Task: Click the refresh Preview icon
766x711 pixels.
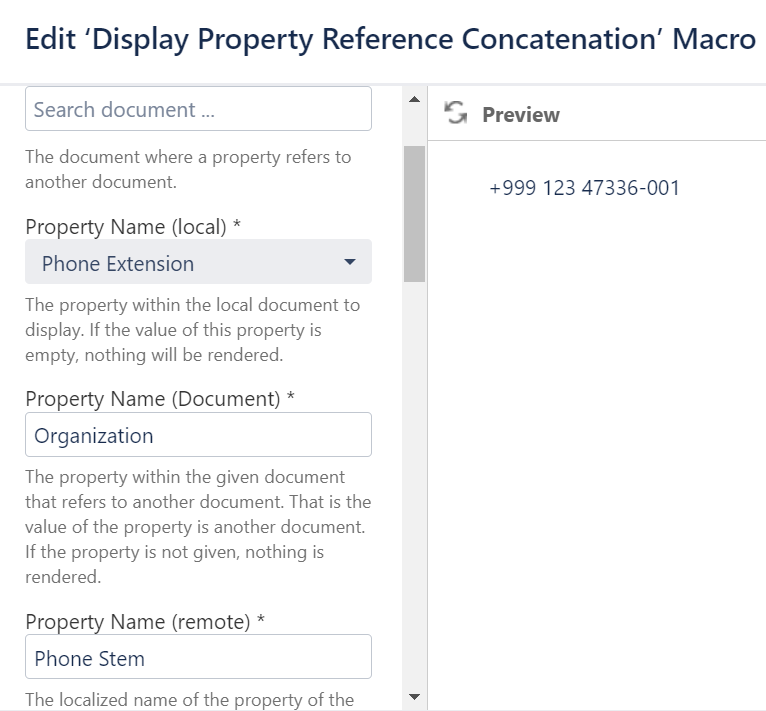Action: click(x=456, y=113)
